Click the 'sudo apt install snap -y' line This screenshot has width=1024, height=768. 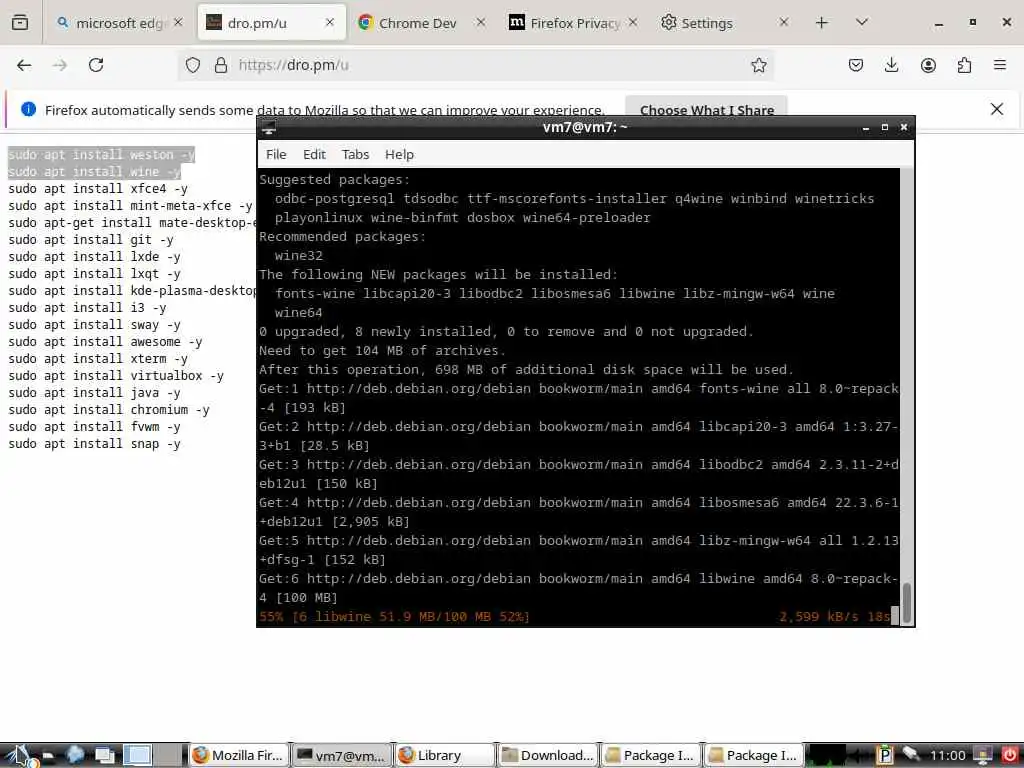[x=94, y=443]
